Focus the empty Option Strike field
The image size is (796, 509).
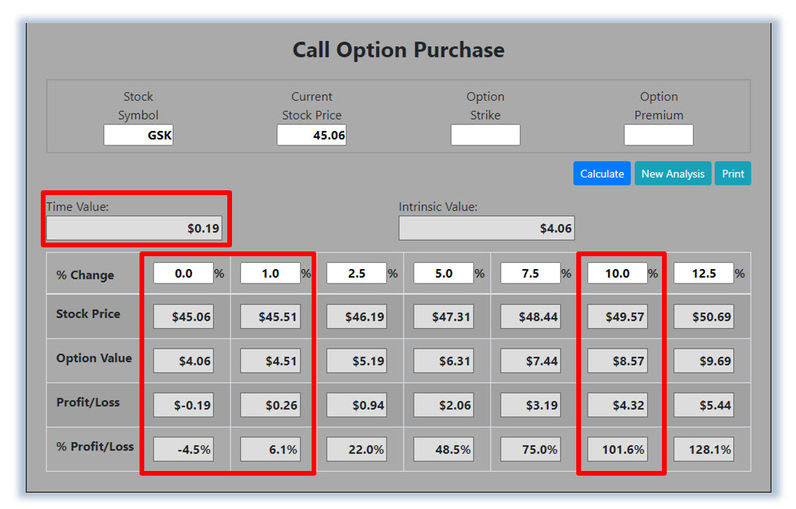pos(485,135)
